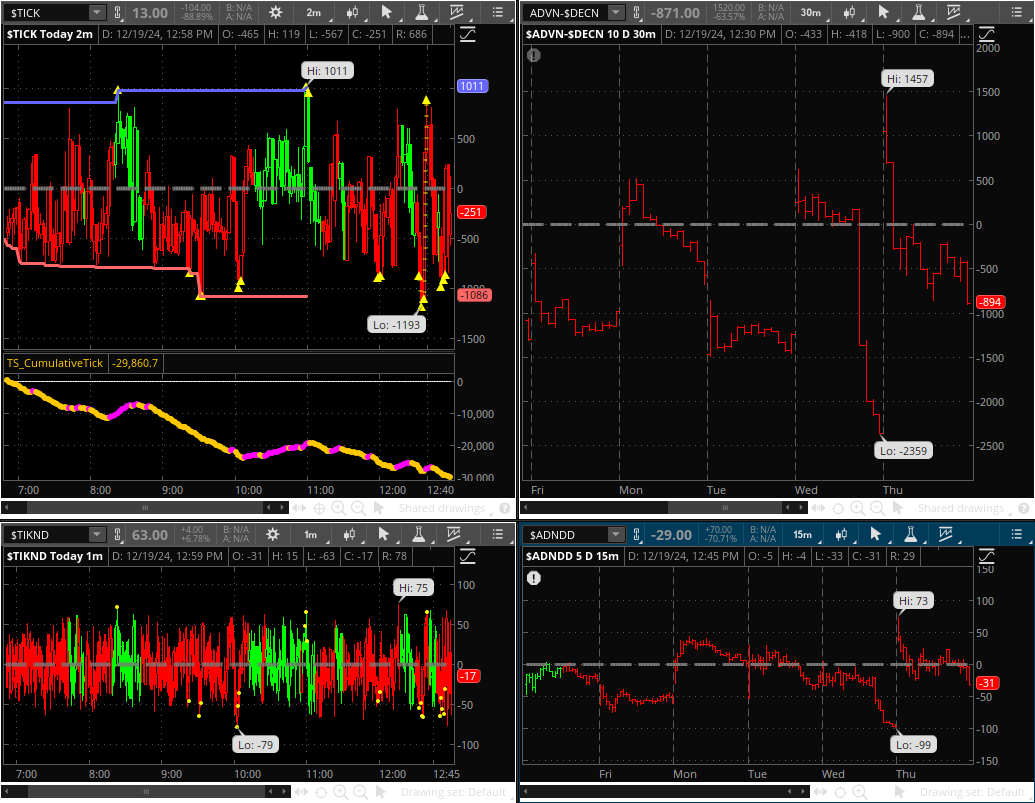Select pointer drawing tool in $TICK toolbar
The width and height of the screenshot is (1035, 803).
tap(387, 13)
